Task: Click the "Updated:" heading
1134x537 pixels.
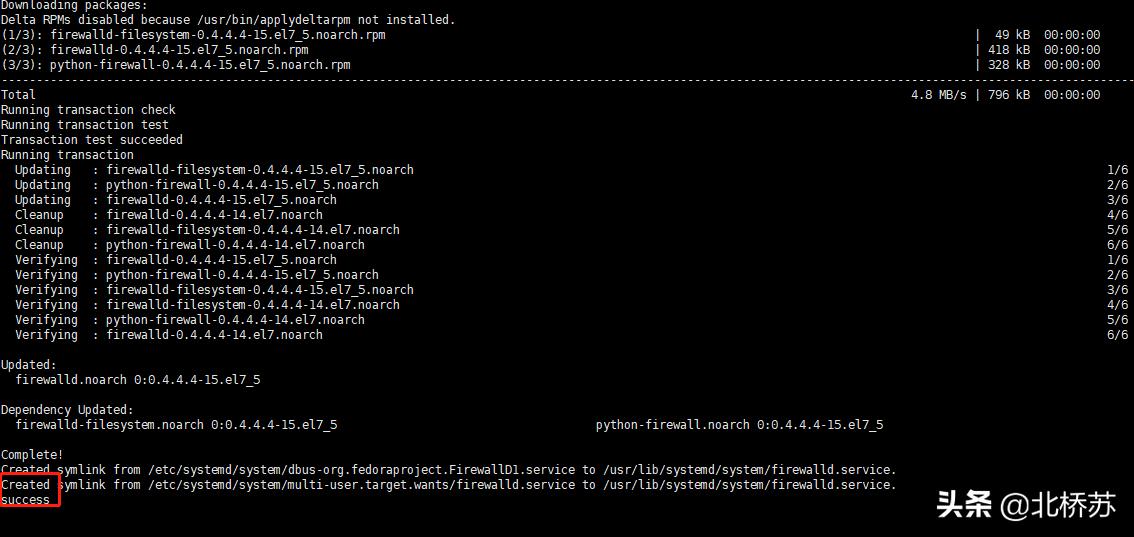Action: (29, 365)
